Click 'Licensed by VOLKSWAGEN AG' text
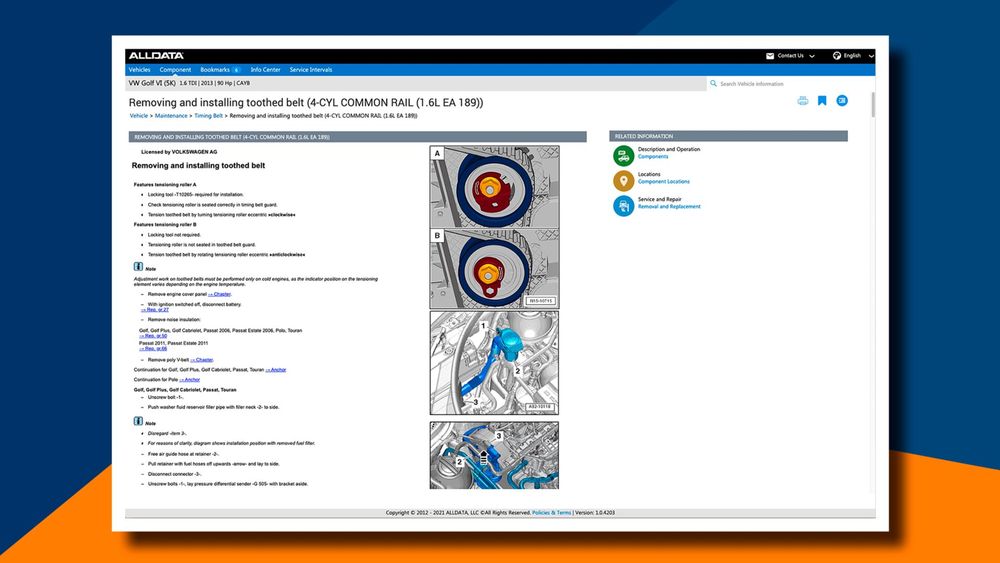1000x563 pixels. [x=179, y=152]
